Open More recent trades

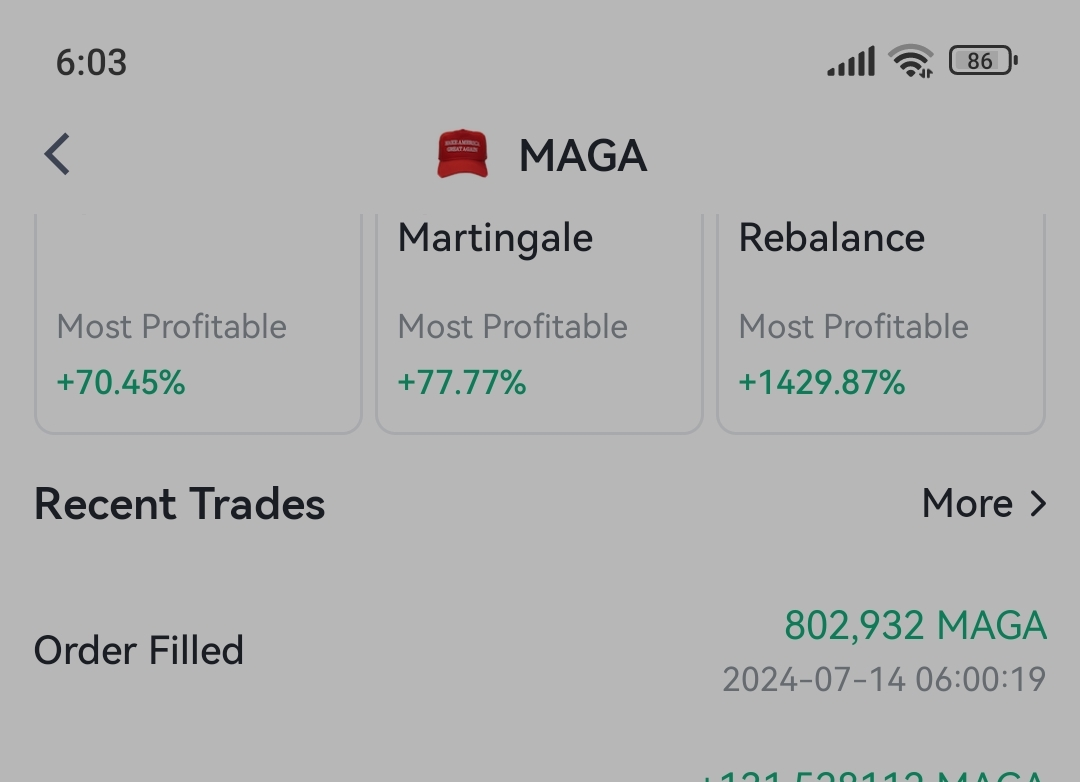(x=984, y=504)
